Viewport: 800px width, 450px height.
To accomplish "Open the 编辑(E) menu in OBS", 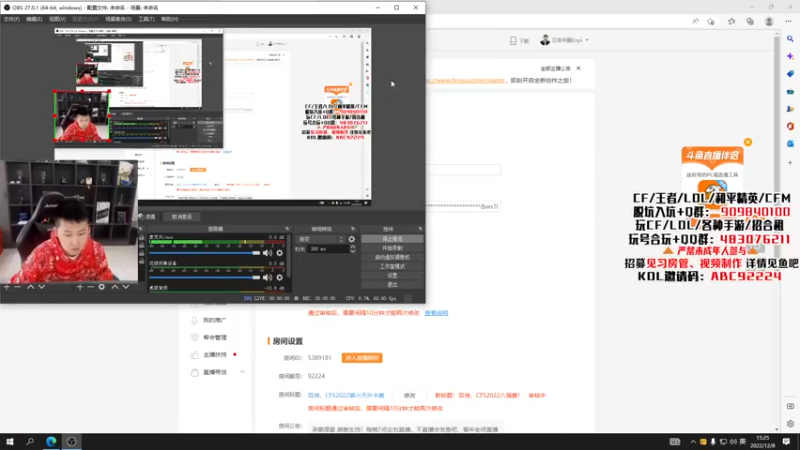I will pos(34,19).
